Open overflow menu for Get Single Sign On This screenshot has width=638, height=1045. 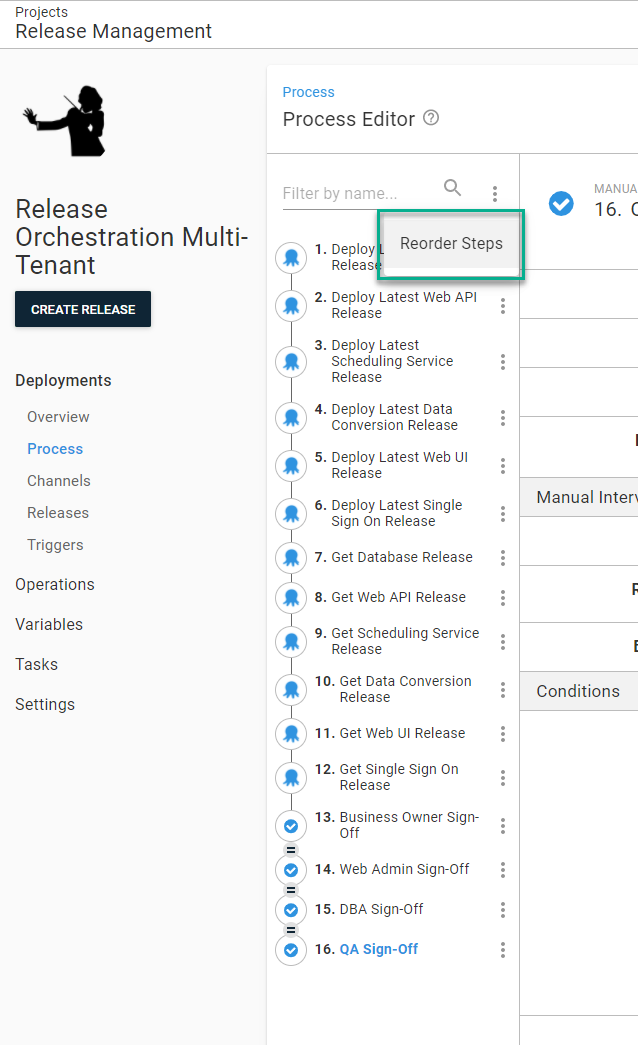tap(503, 777)
